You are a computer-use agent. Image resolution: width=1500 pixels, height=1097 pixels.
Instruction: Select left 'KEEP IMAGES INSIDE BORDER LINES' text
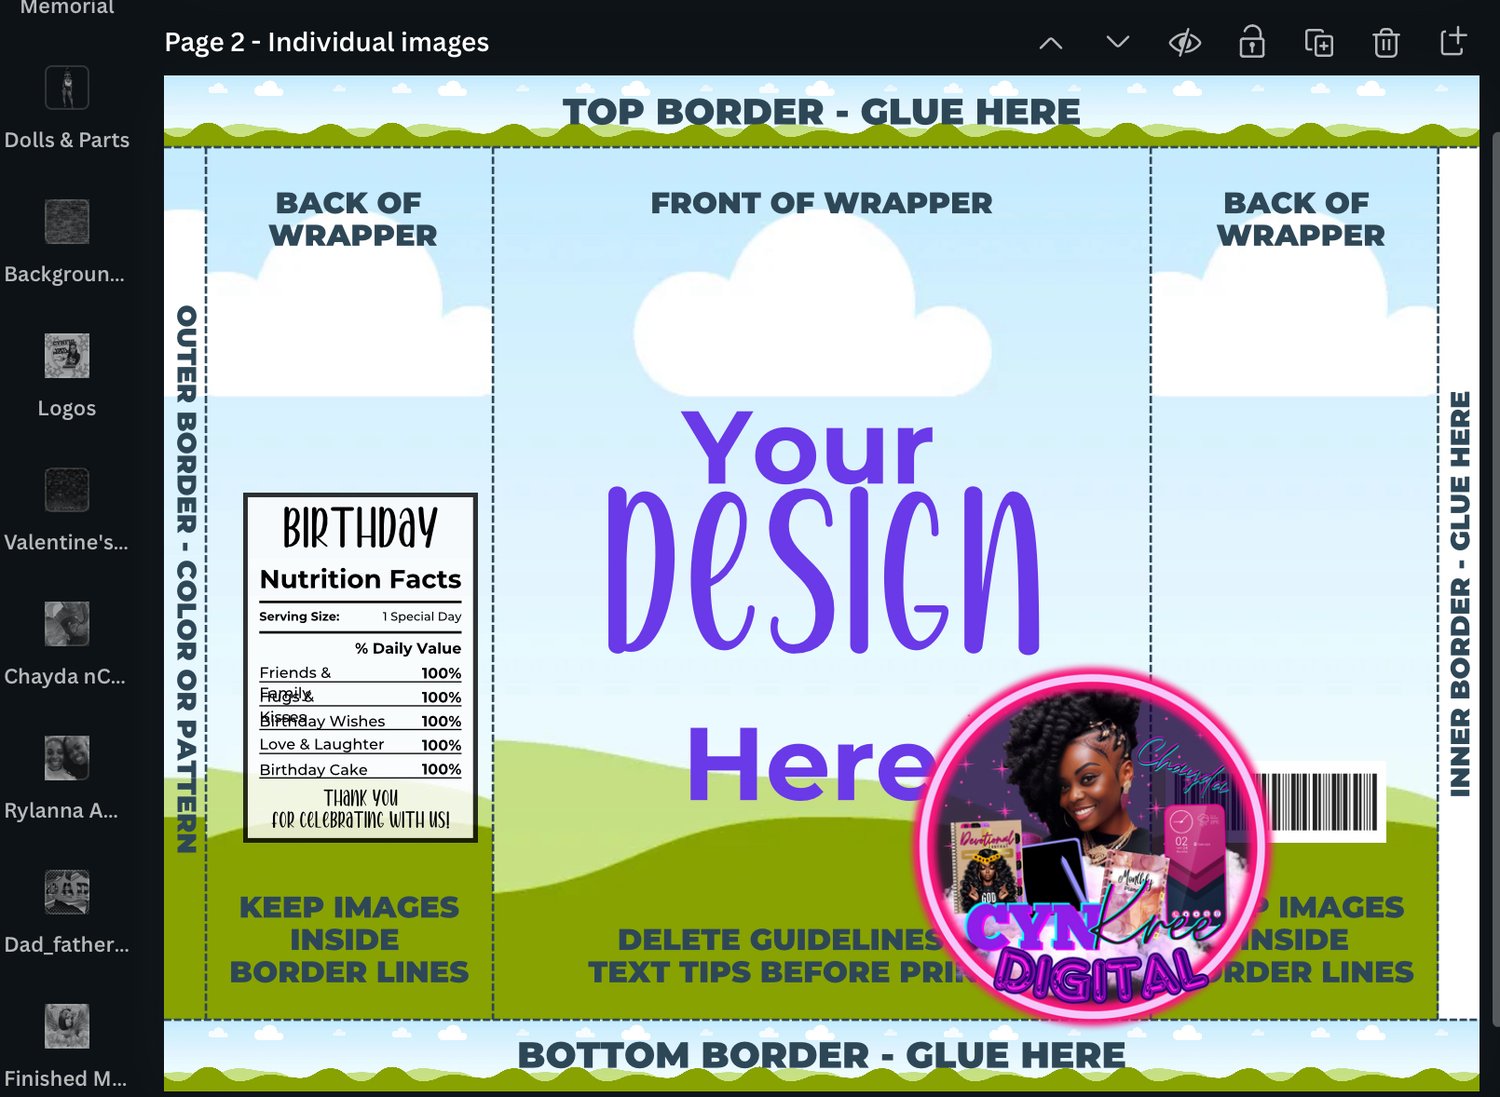[349, 939]
